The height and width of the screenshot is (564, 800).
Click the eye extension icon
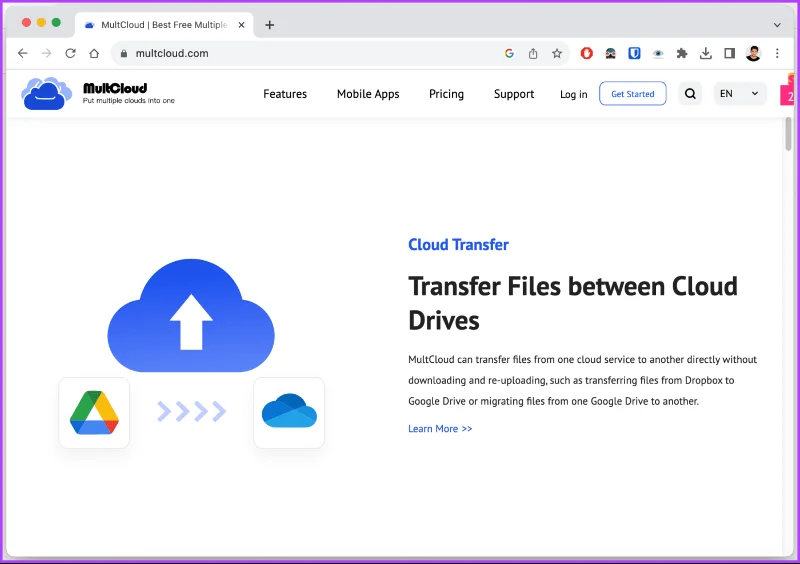coord(658,53)
